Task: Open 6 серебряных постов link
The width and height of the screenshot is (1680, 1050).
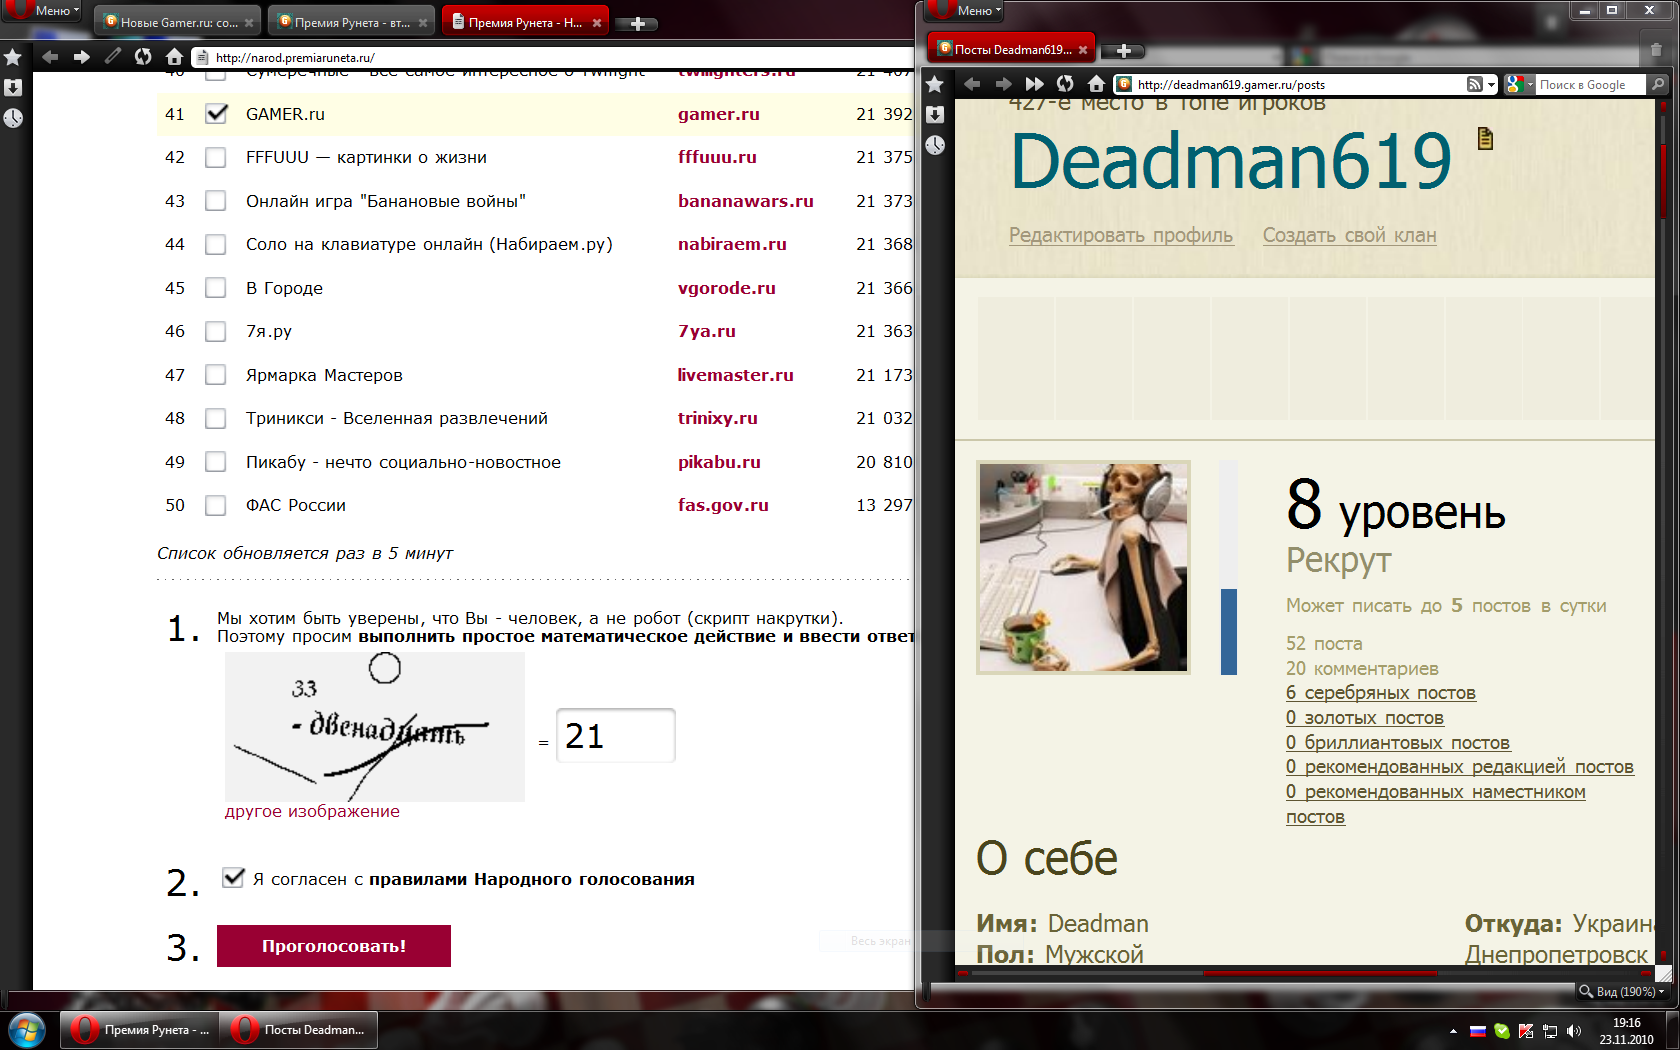Action: [x=1380, y=692]
